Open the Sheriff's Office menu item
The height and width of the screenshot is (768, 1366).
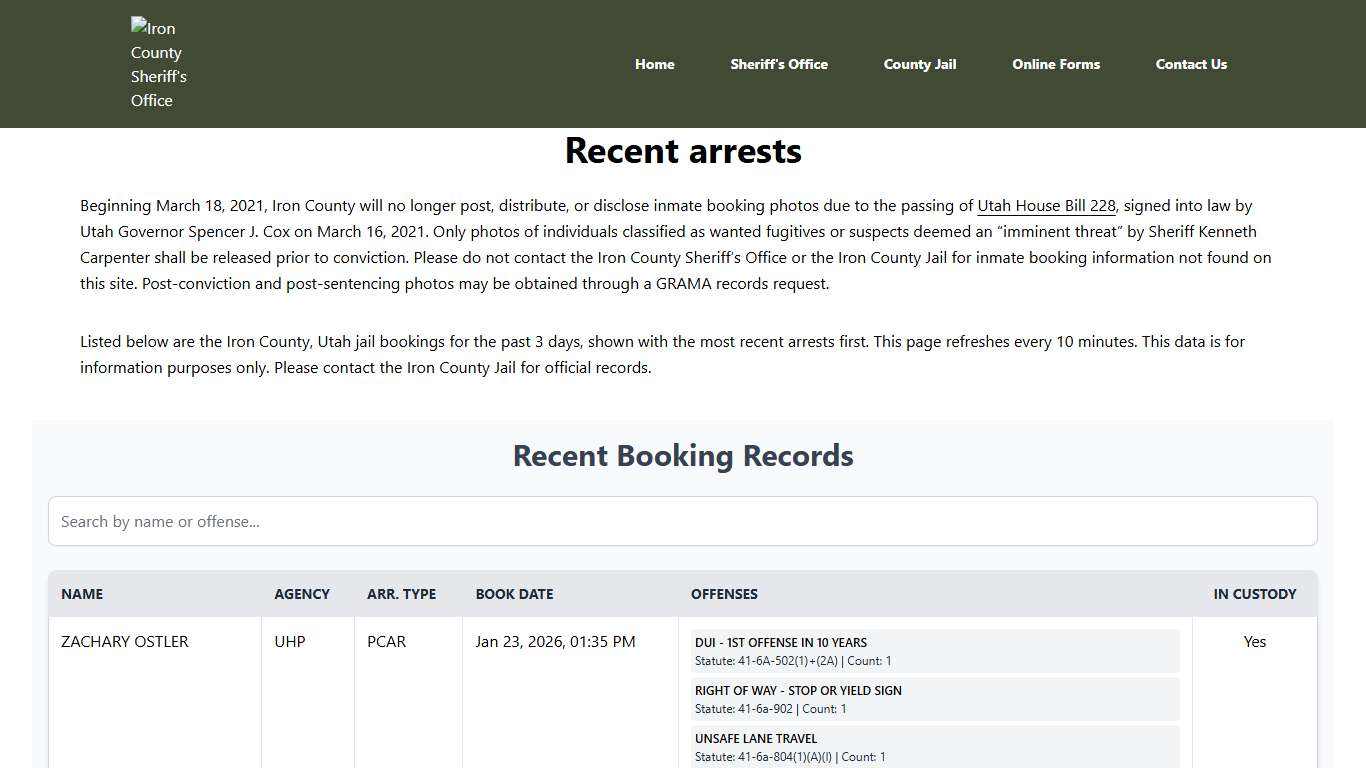[x=779, y=64]
